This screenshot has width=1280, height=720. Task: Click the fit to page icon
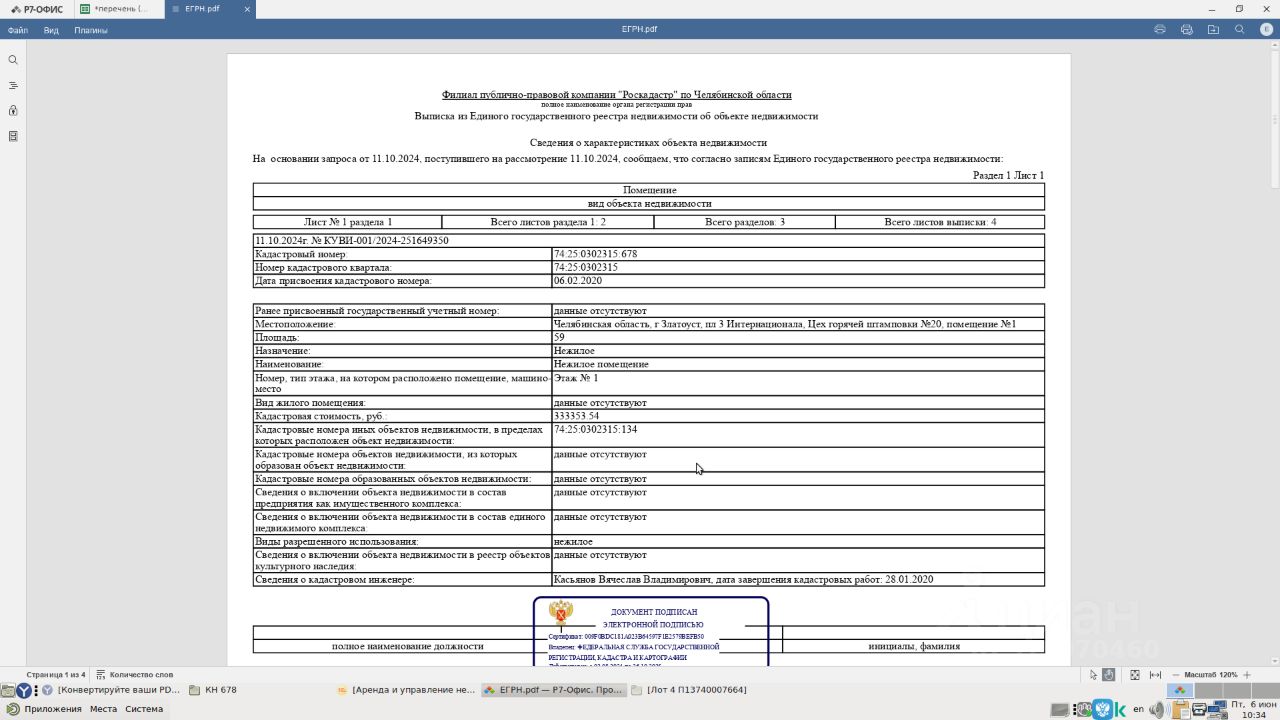coord(1135,675)
